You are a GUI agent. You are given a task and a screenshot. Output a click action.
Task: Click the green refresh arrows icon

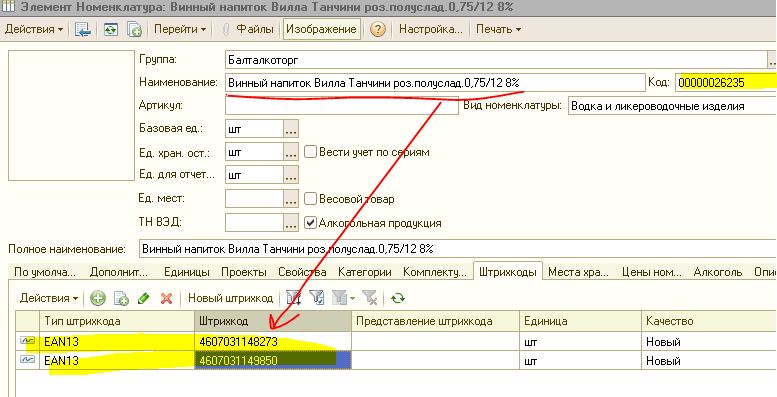click(x=398, y=298)
